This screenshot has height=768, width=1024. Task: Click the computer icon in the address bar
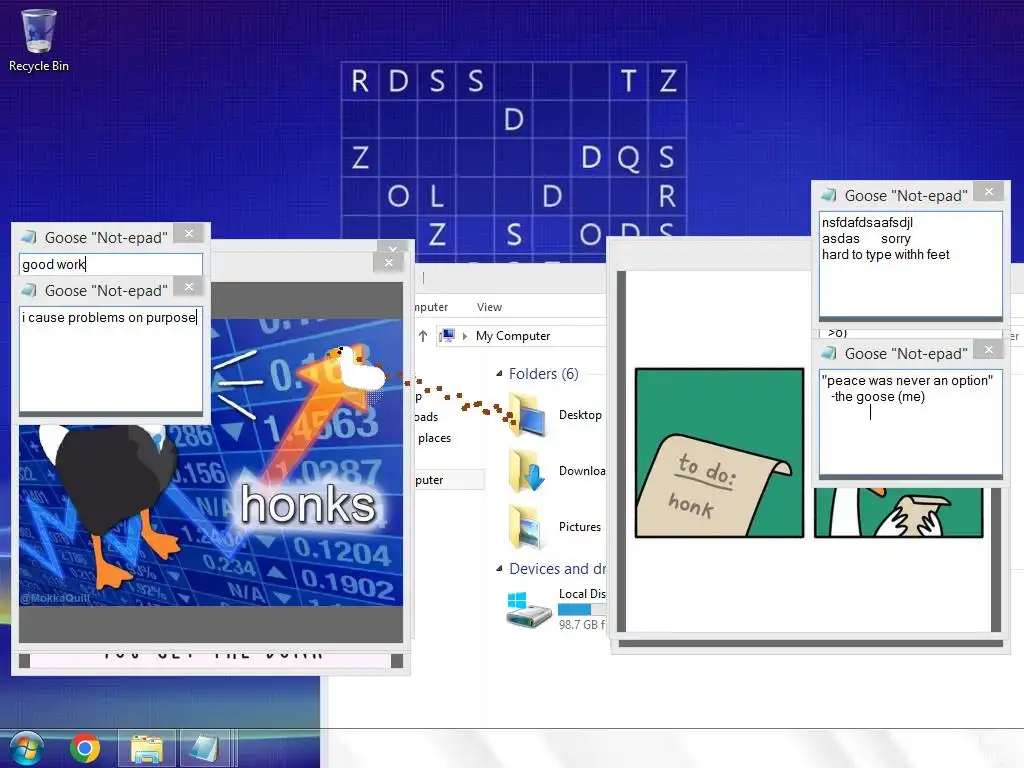pyautogui.click(x=447, y=336)
